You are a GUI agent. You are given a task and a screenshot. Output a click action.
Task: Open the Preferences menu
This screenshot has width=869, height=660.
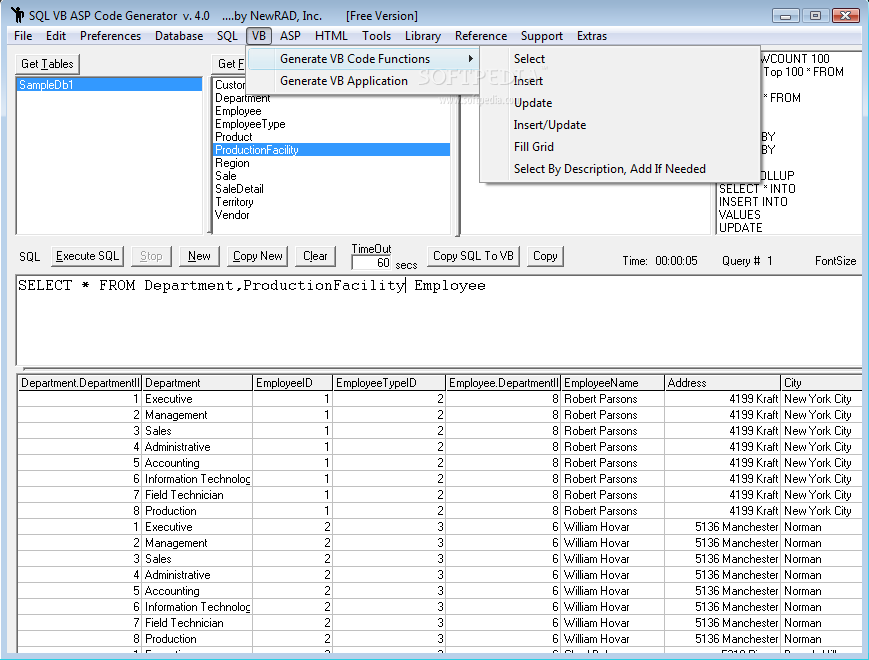[x=110, y=36]
